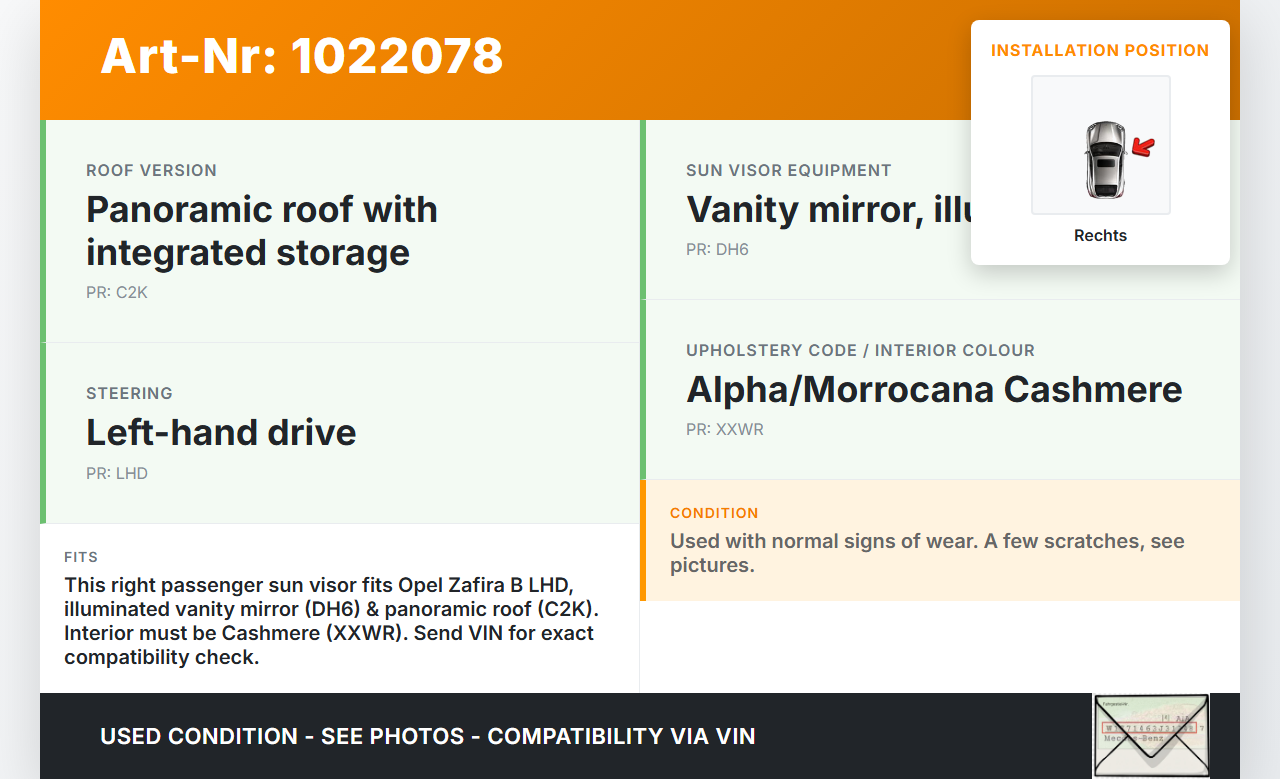Click the red arrow pointing at car

(x=1142, y=149)
